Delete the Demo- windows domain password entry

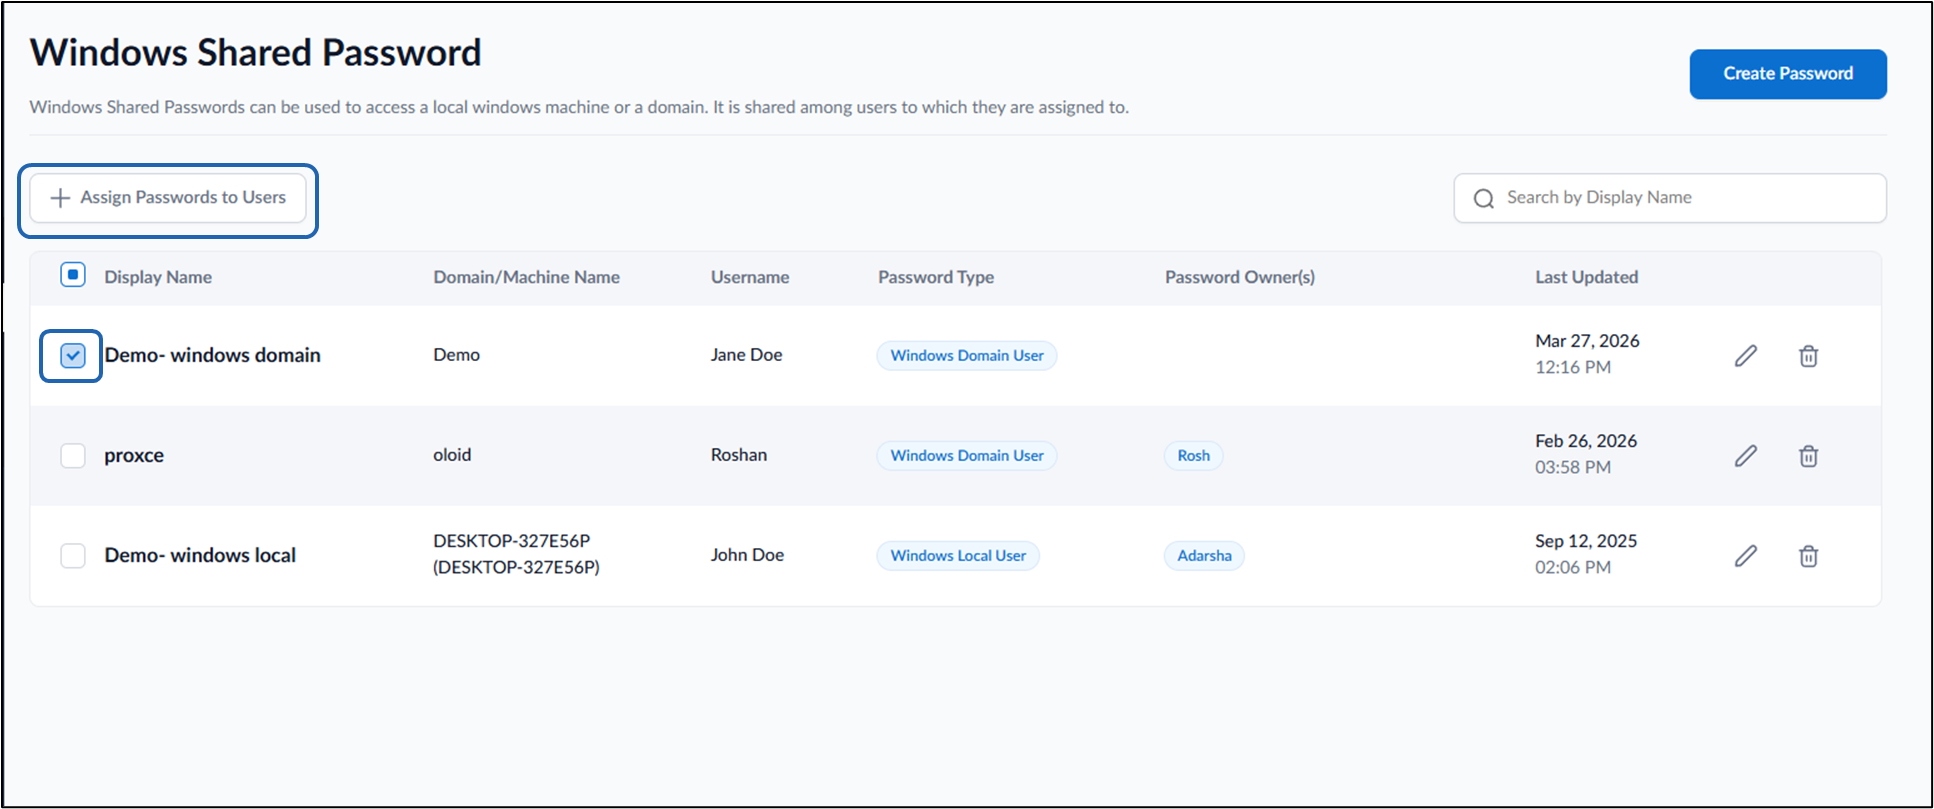tap(1808, 356)
